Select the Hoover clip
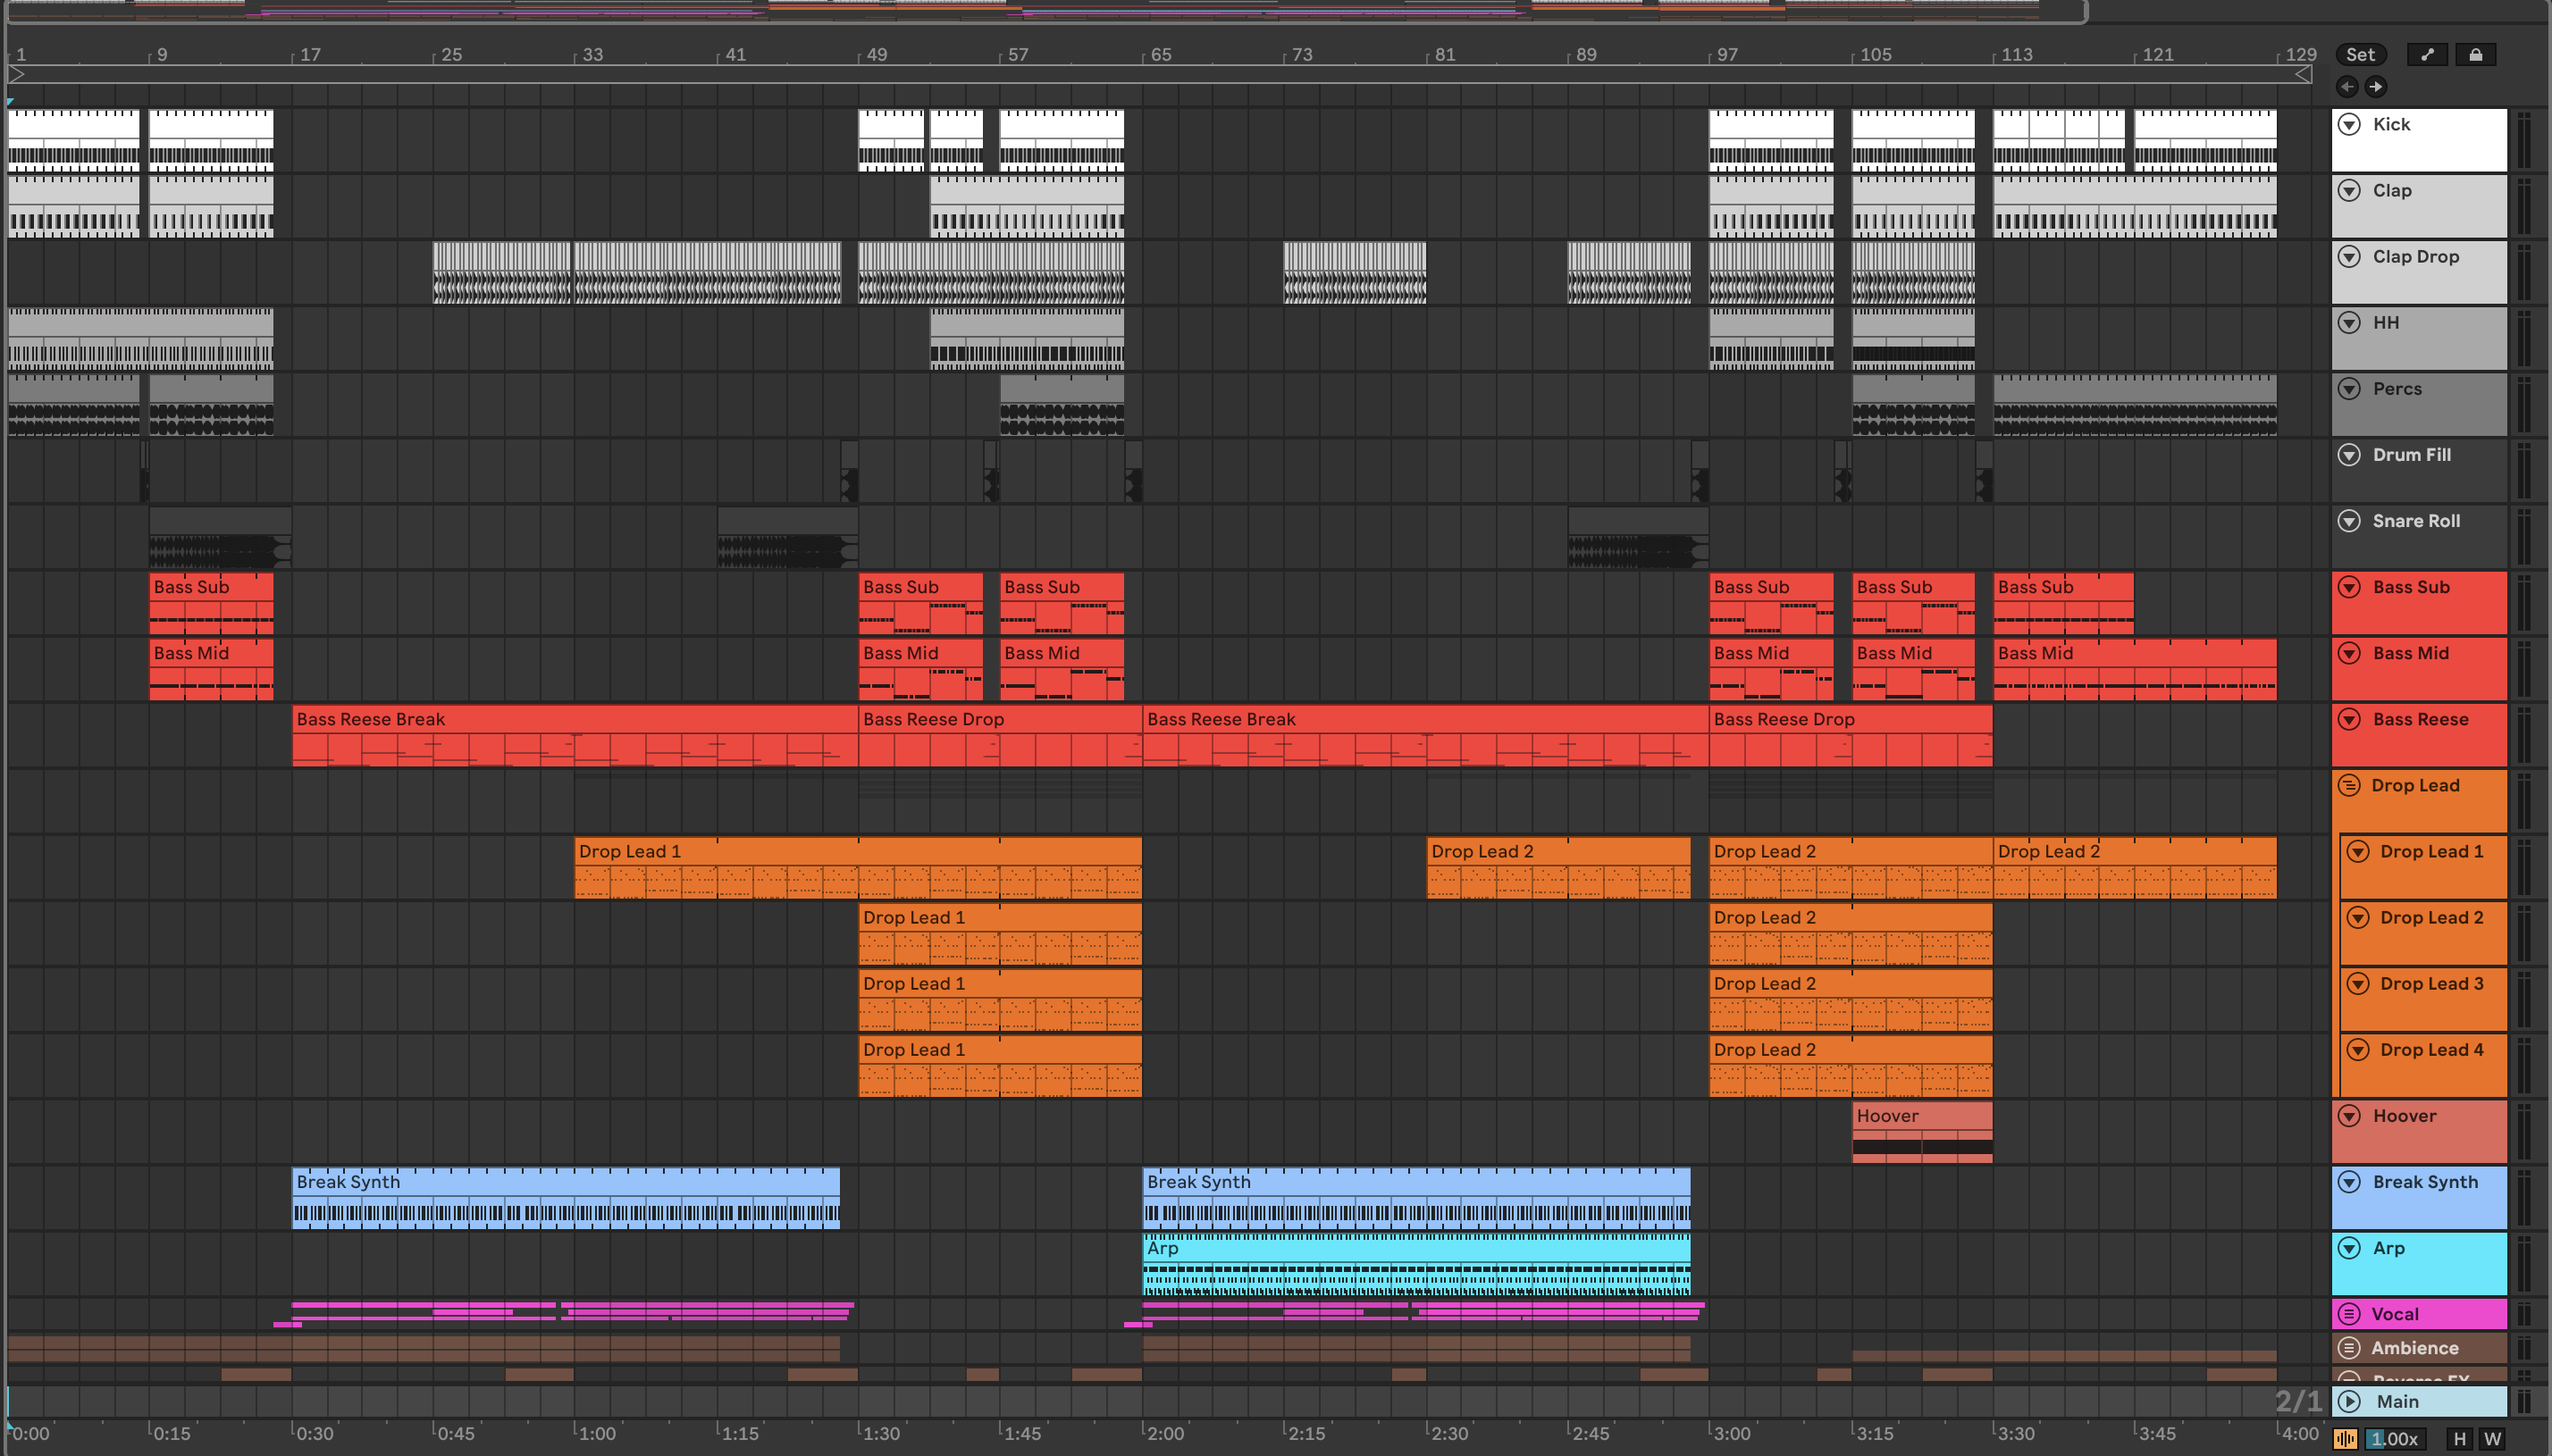2552x1456 pixels. point(1921,1116)
